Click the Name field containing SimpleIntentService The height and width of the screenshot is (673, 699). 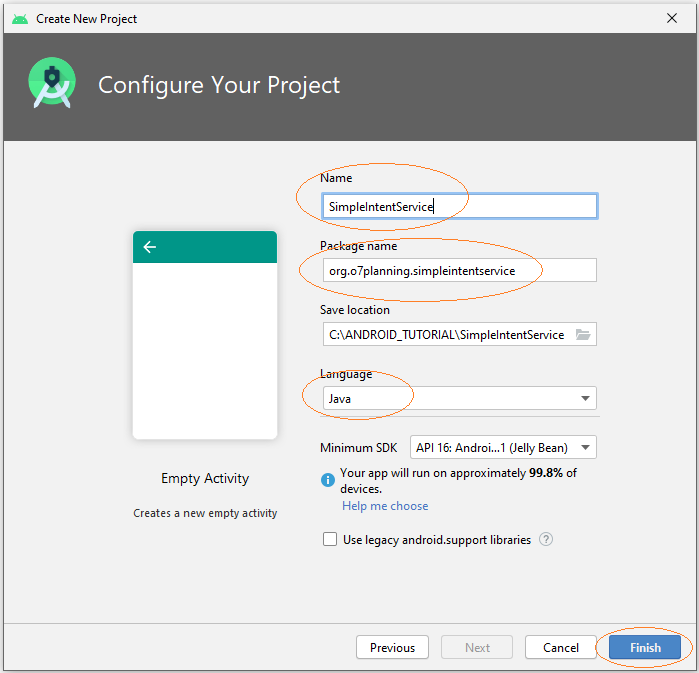click(460, 206)
